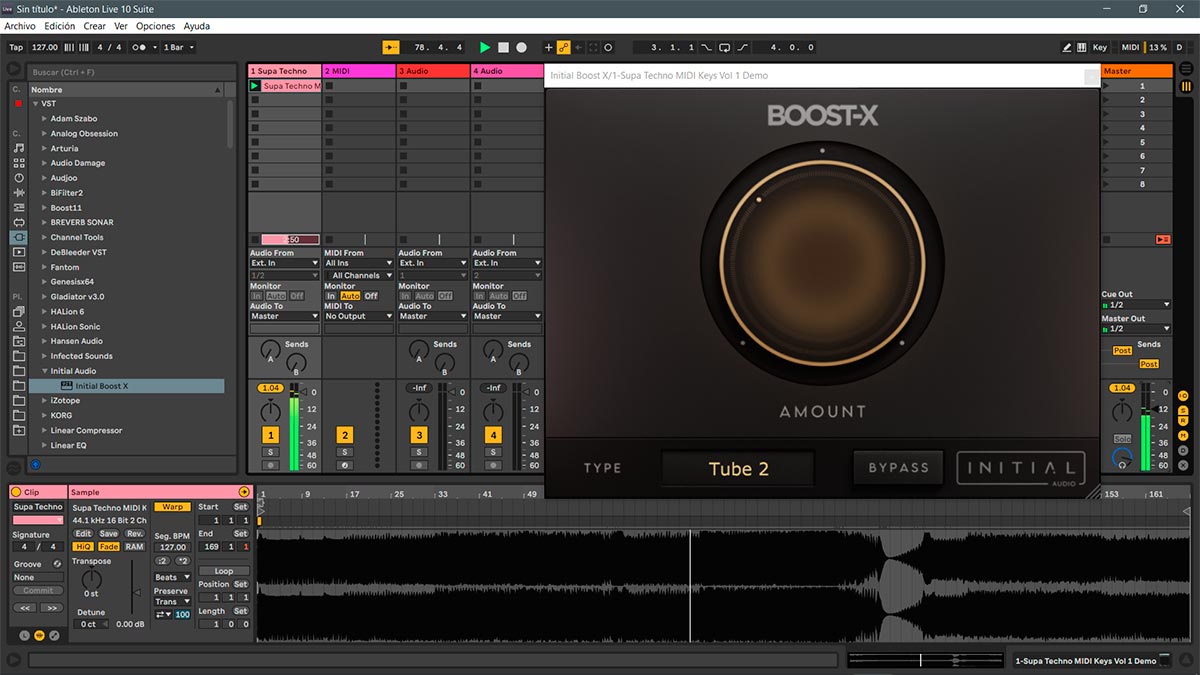The image size is (1200, 675).
Task: Toggle track 3 activator button
Action: pos(419,435)
